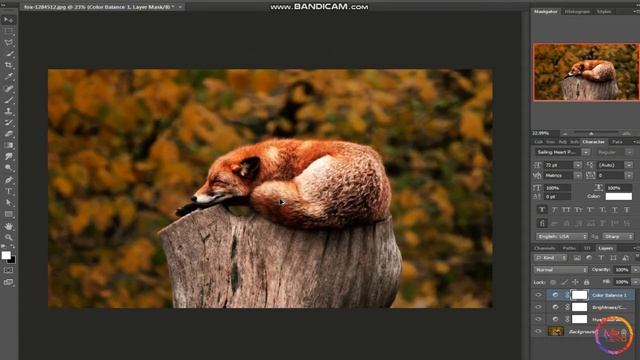Select the Spot Healing Brush tool
The height and width of the screenshot is (360, 640).
8,88
